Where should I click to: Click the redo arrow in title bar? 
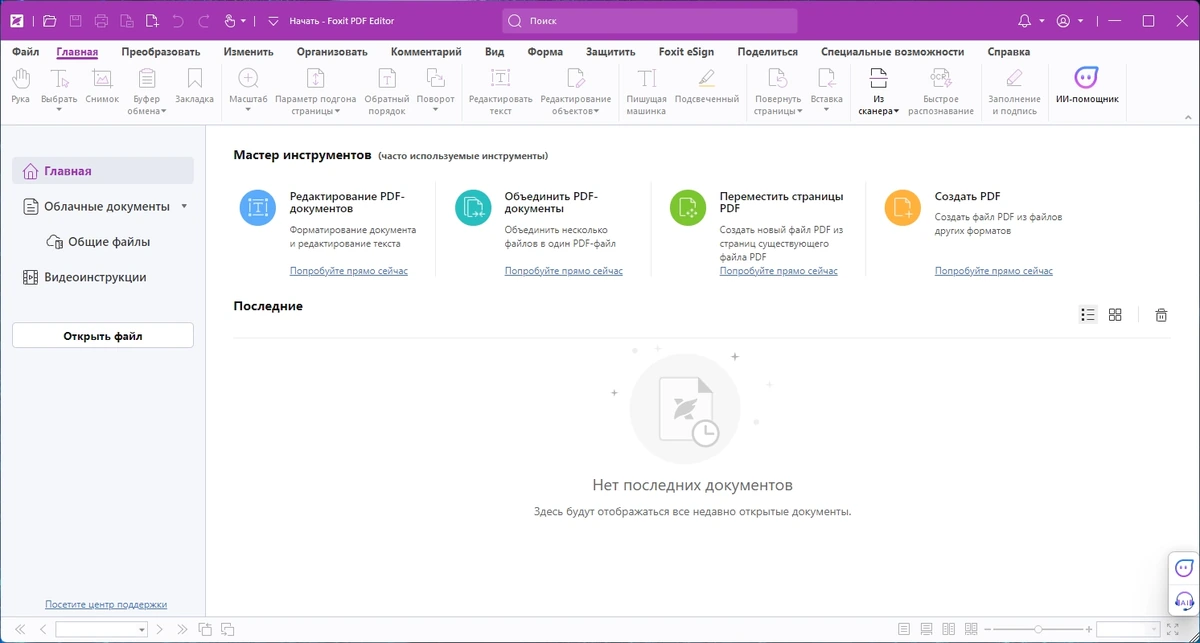(x=204, y=21)
